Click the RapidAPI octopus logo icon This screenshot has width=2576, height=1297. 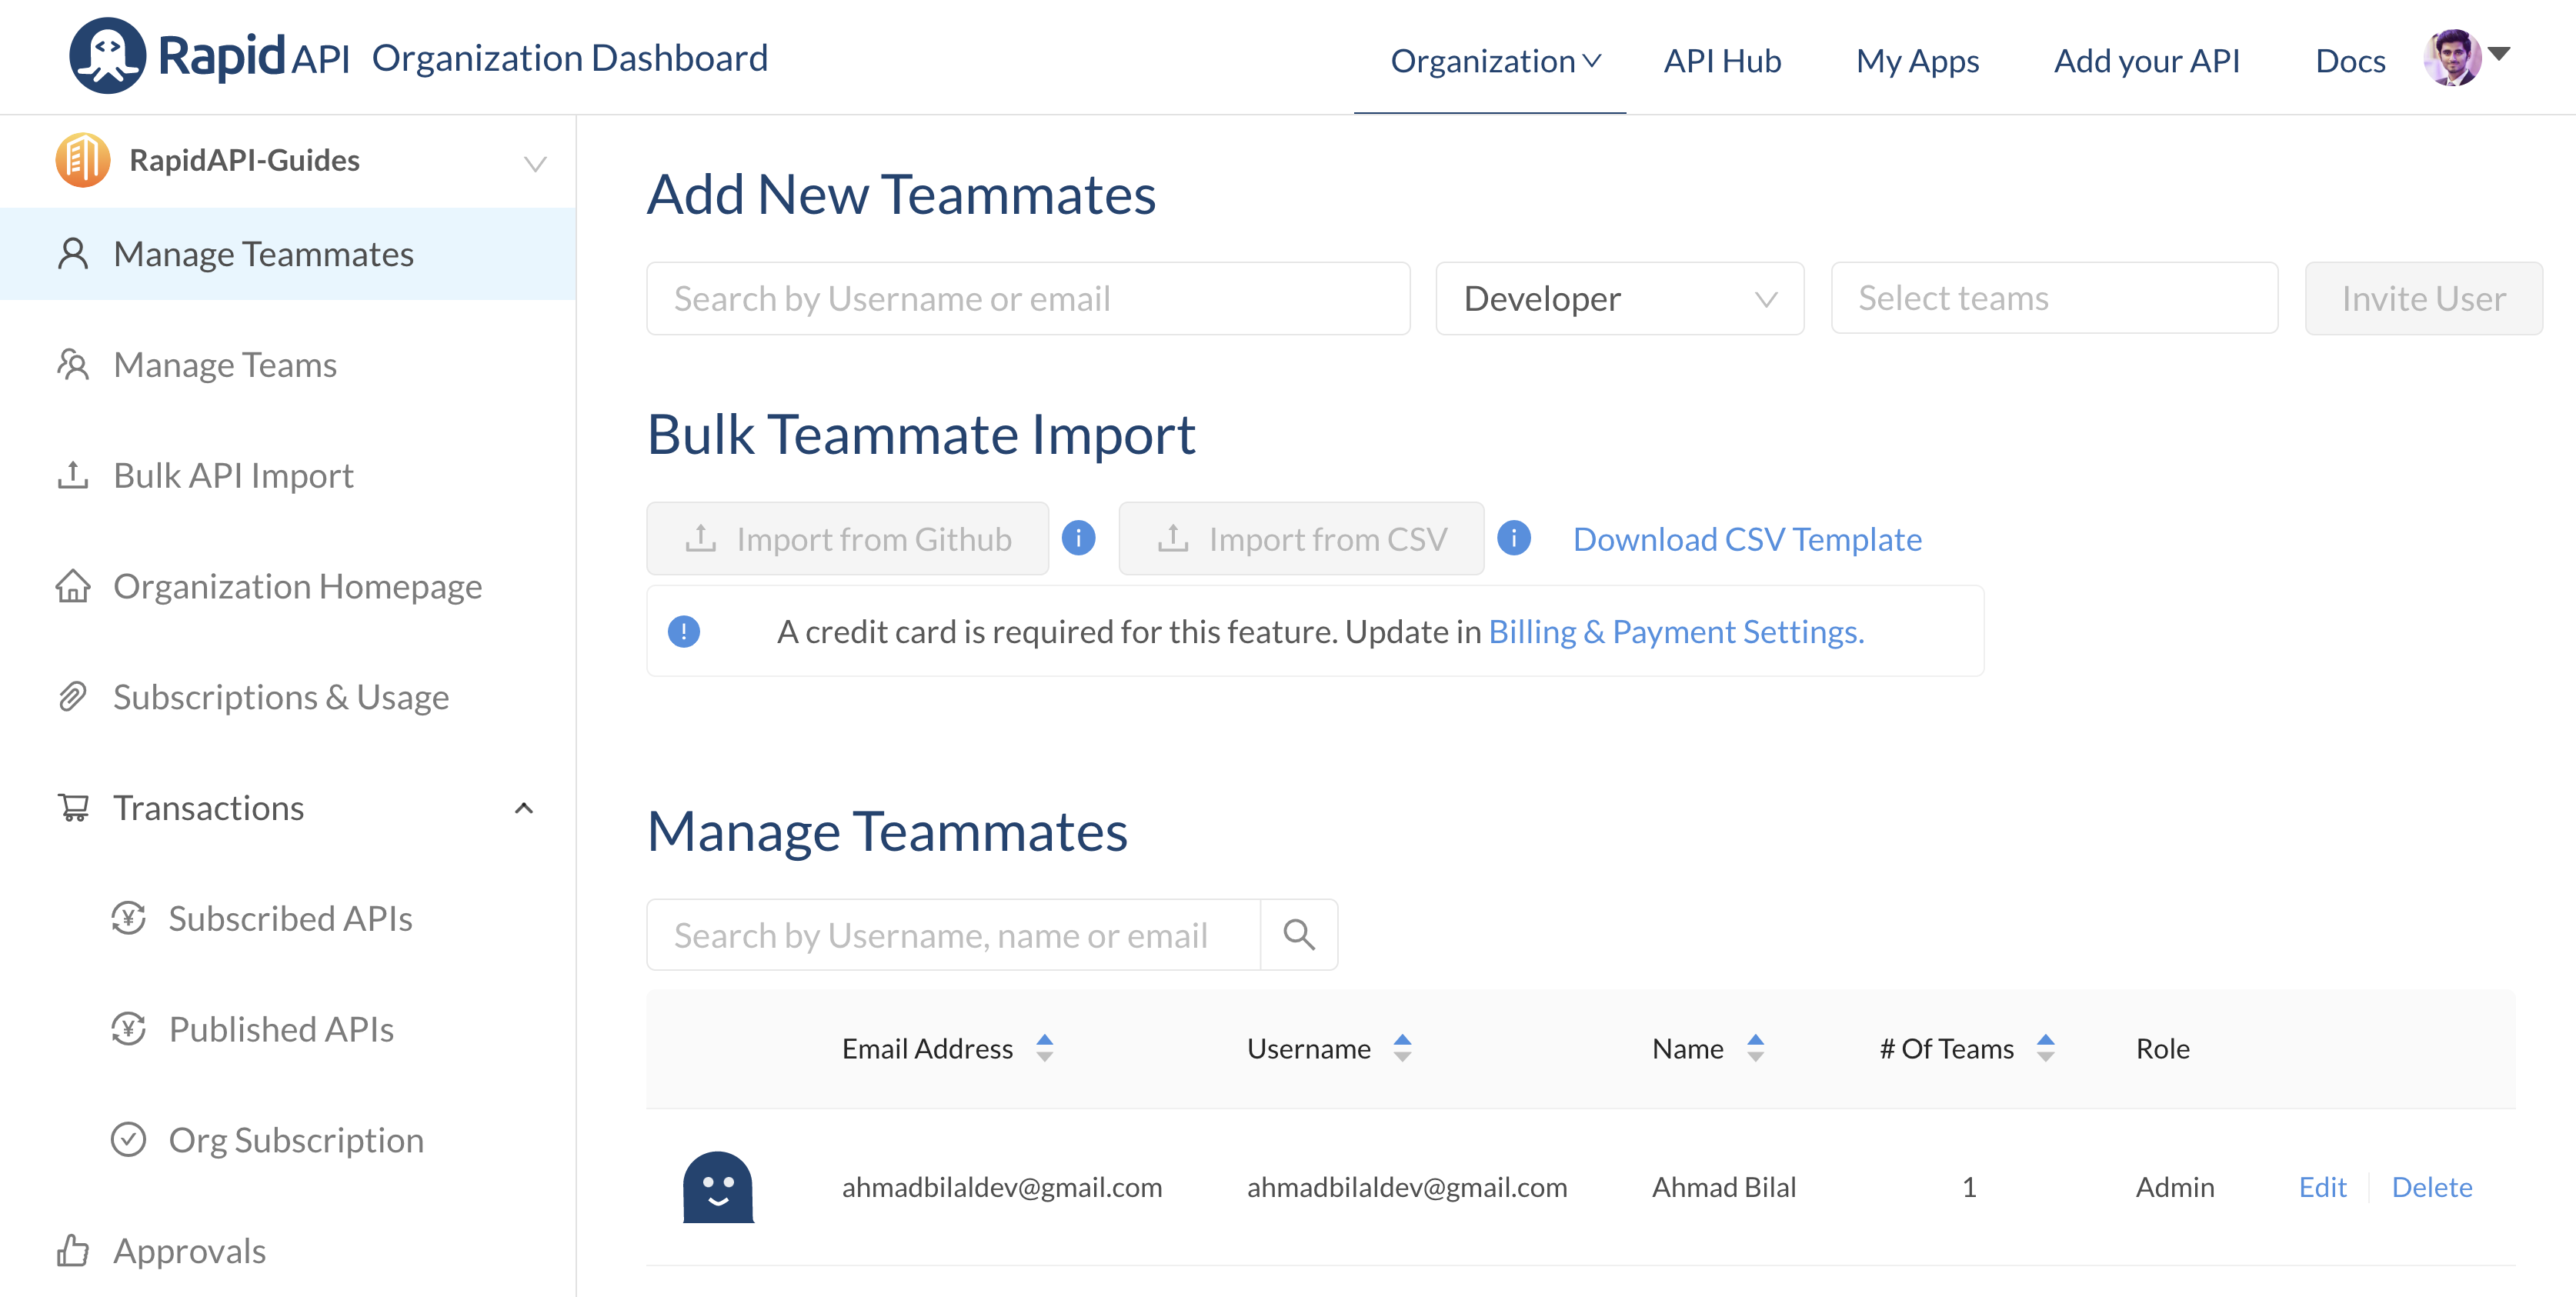pyautogui.click(x=107, y=56)
